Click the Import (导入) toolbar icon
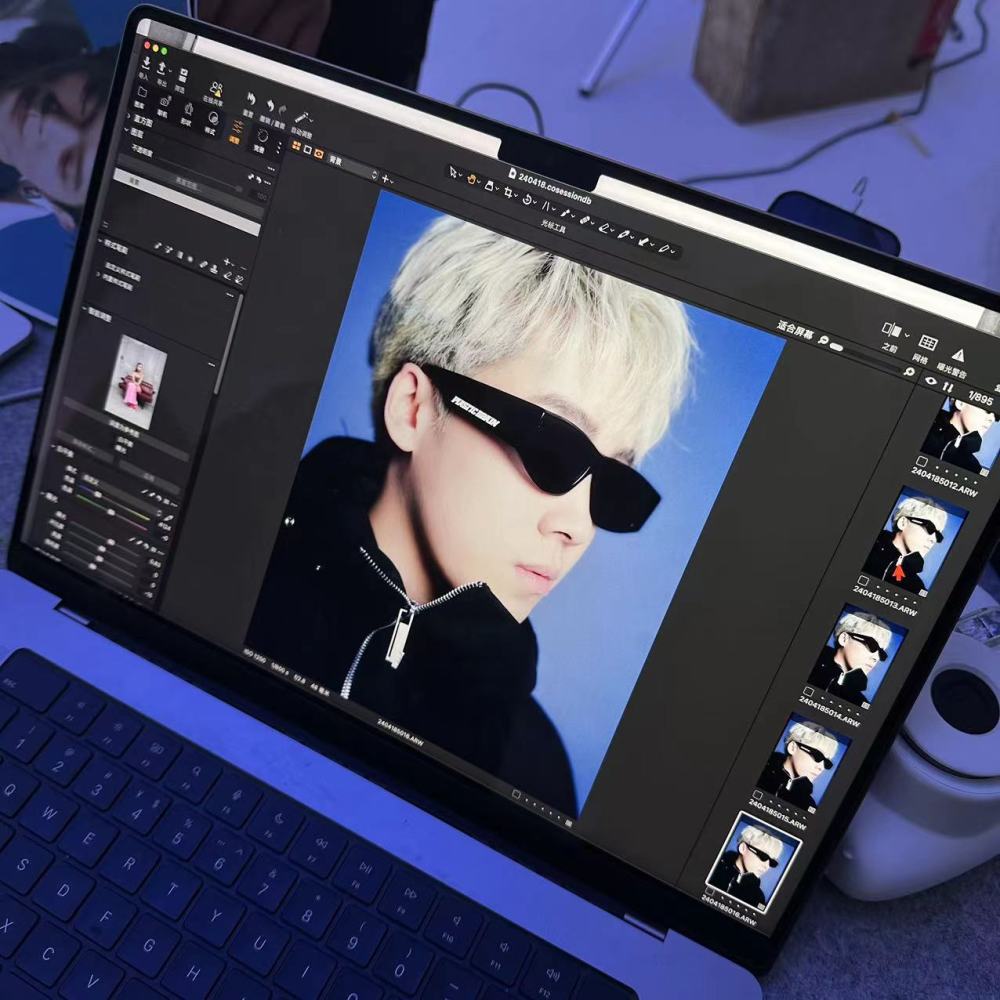The width and height of the screenshot is (1000, 1000). [147, 63]
